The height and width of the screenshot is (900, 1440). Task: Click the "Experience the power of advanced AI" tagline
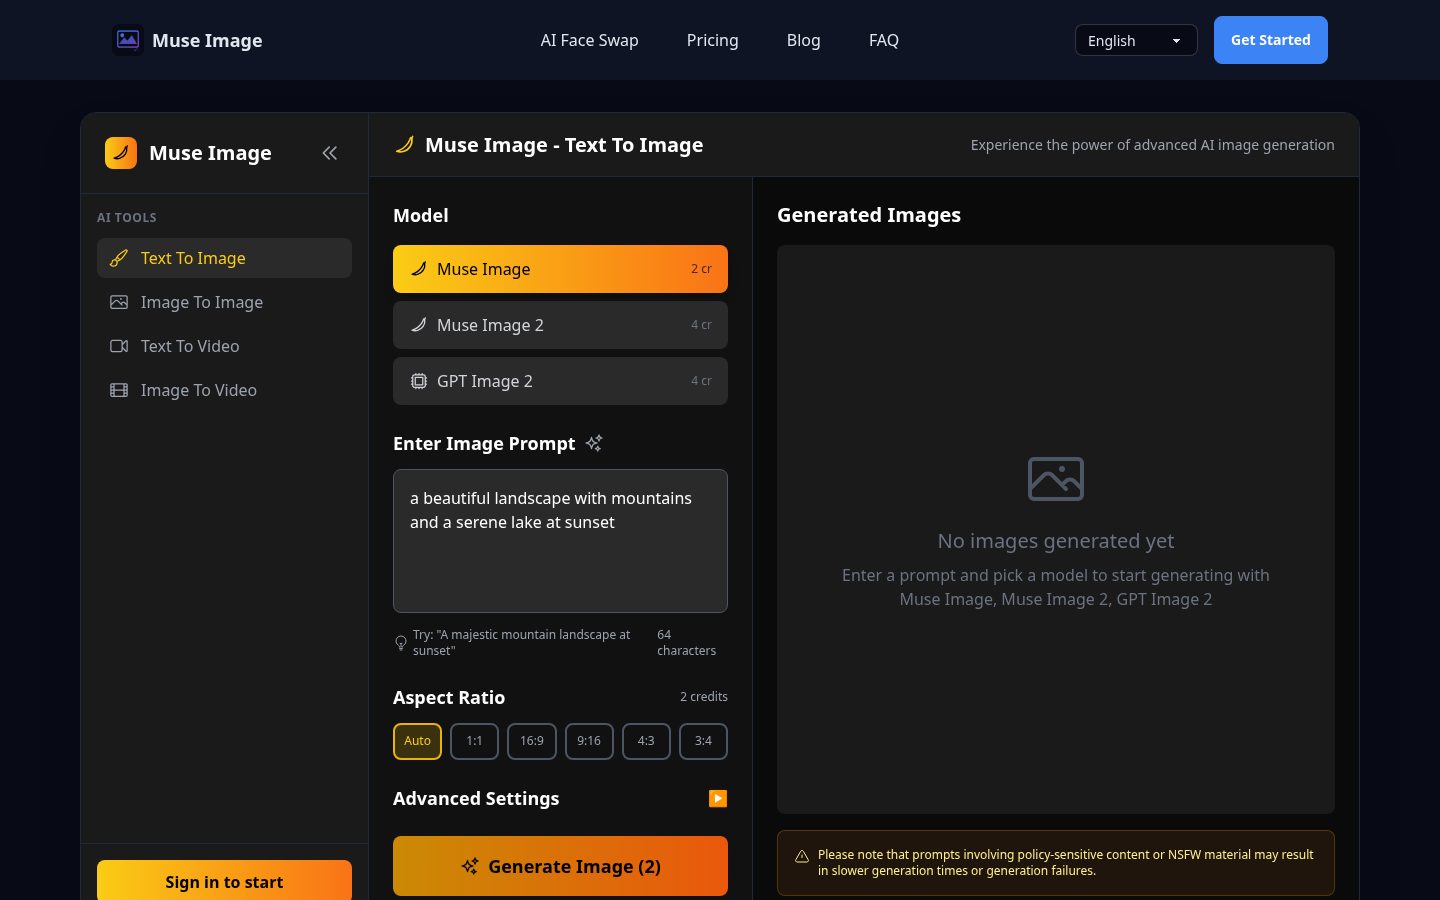(x=1152, y=145)
